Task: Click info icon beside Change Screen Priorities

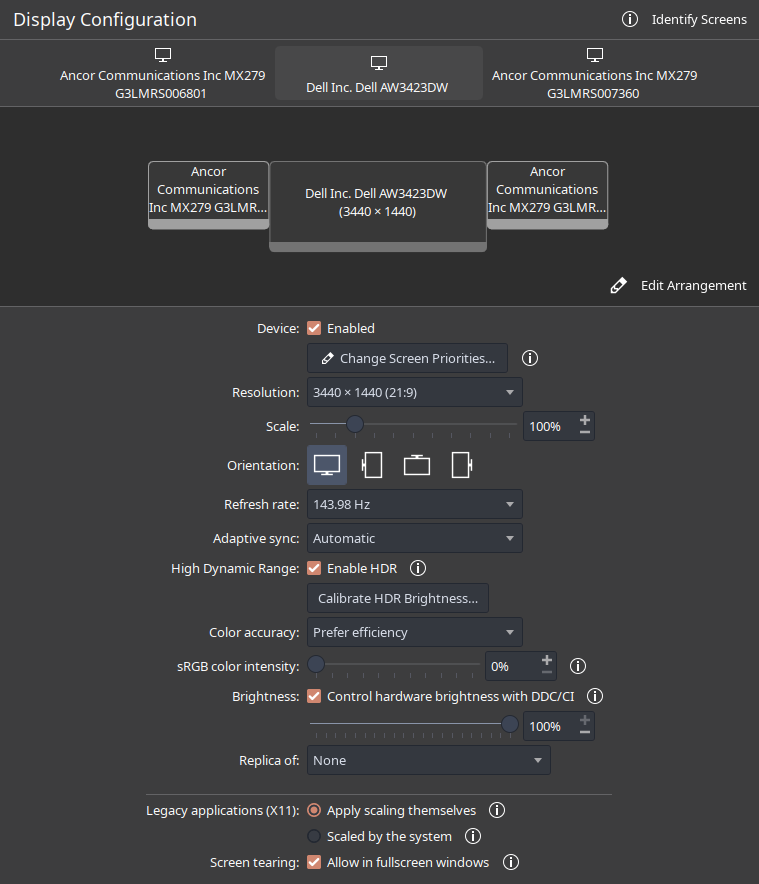Action: [x=531, y=358]
